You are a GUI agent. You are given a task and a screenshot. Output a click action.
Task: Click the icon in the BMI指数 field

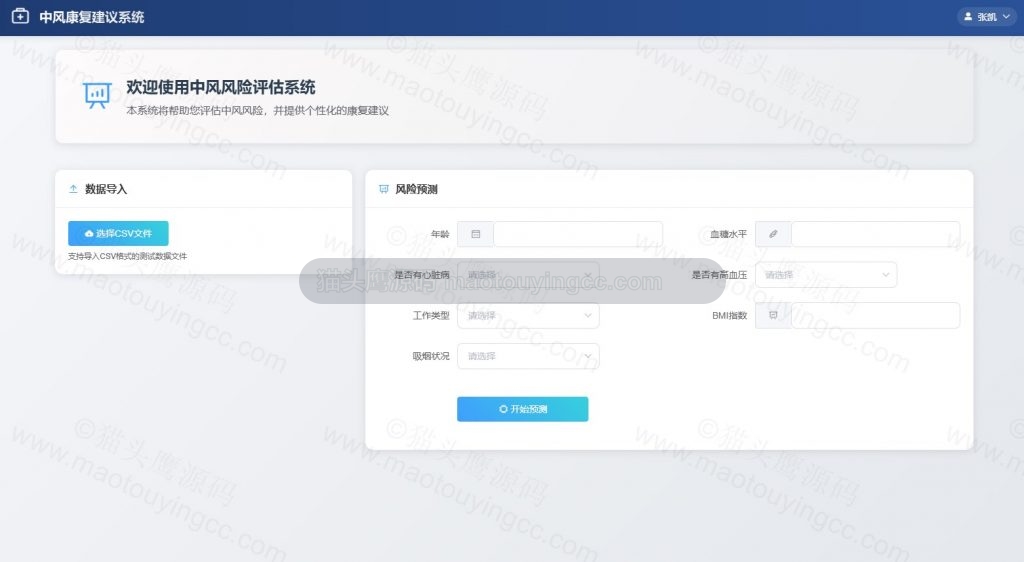(x=773, y=315)
